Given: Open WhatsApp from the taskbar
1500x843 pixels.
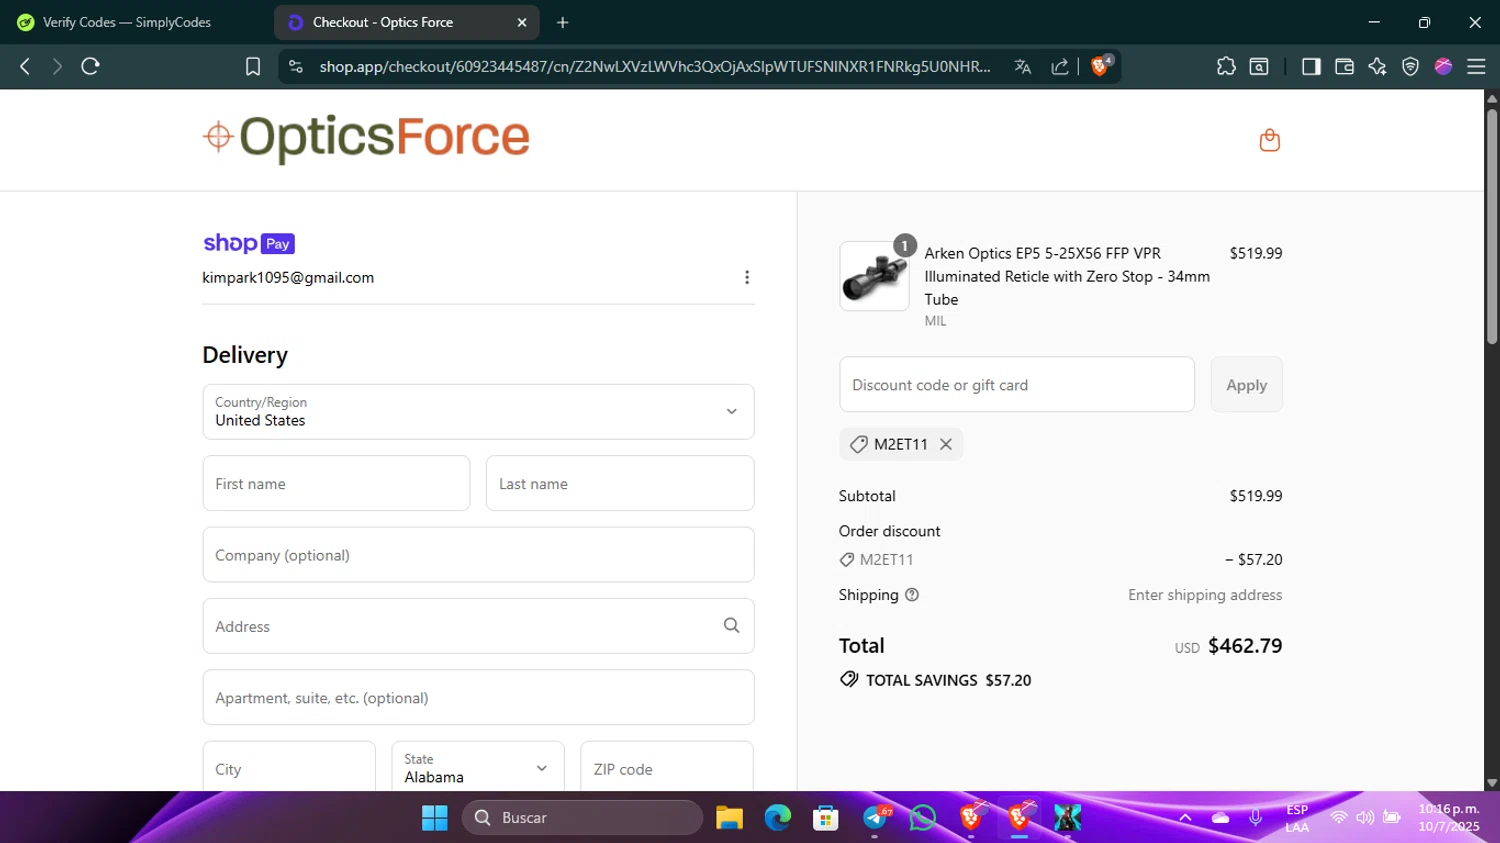Looking at the screenshot, I should click(x=922, y=818).
